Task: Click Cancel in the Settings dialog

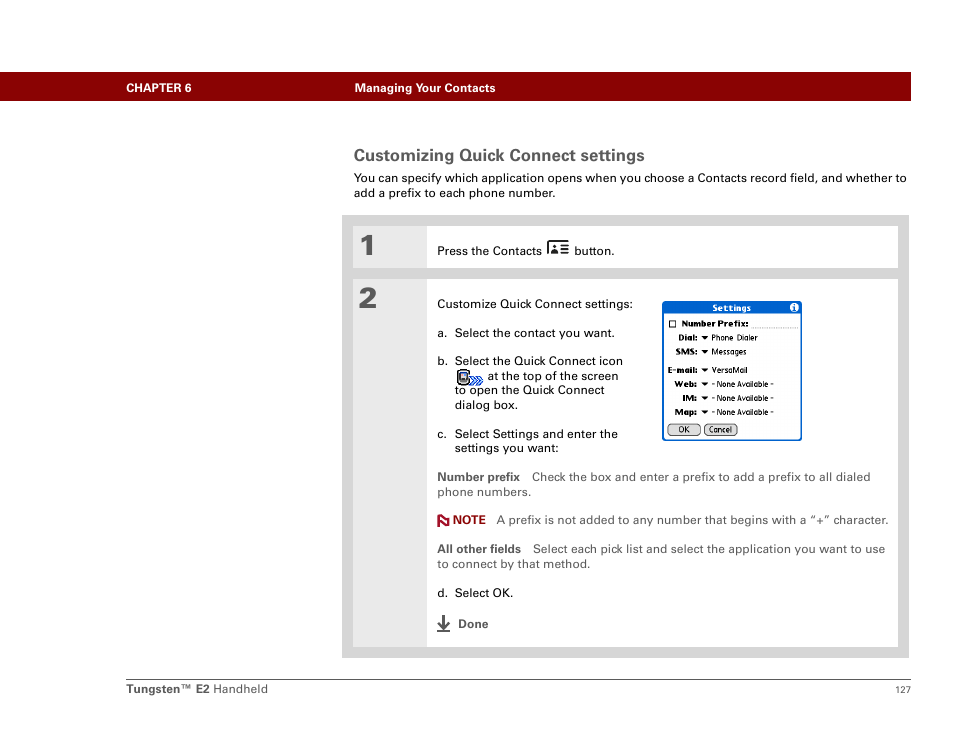Action: (x=720, y=430)
